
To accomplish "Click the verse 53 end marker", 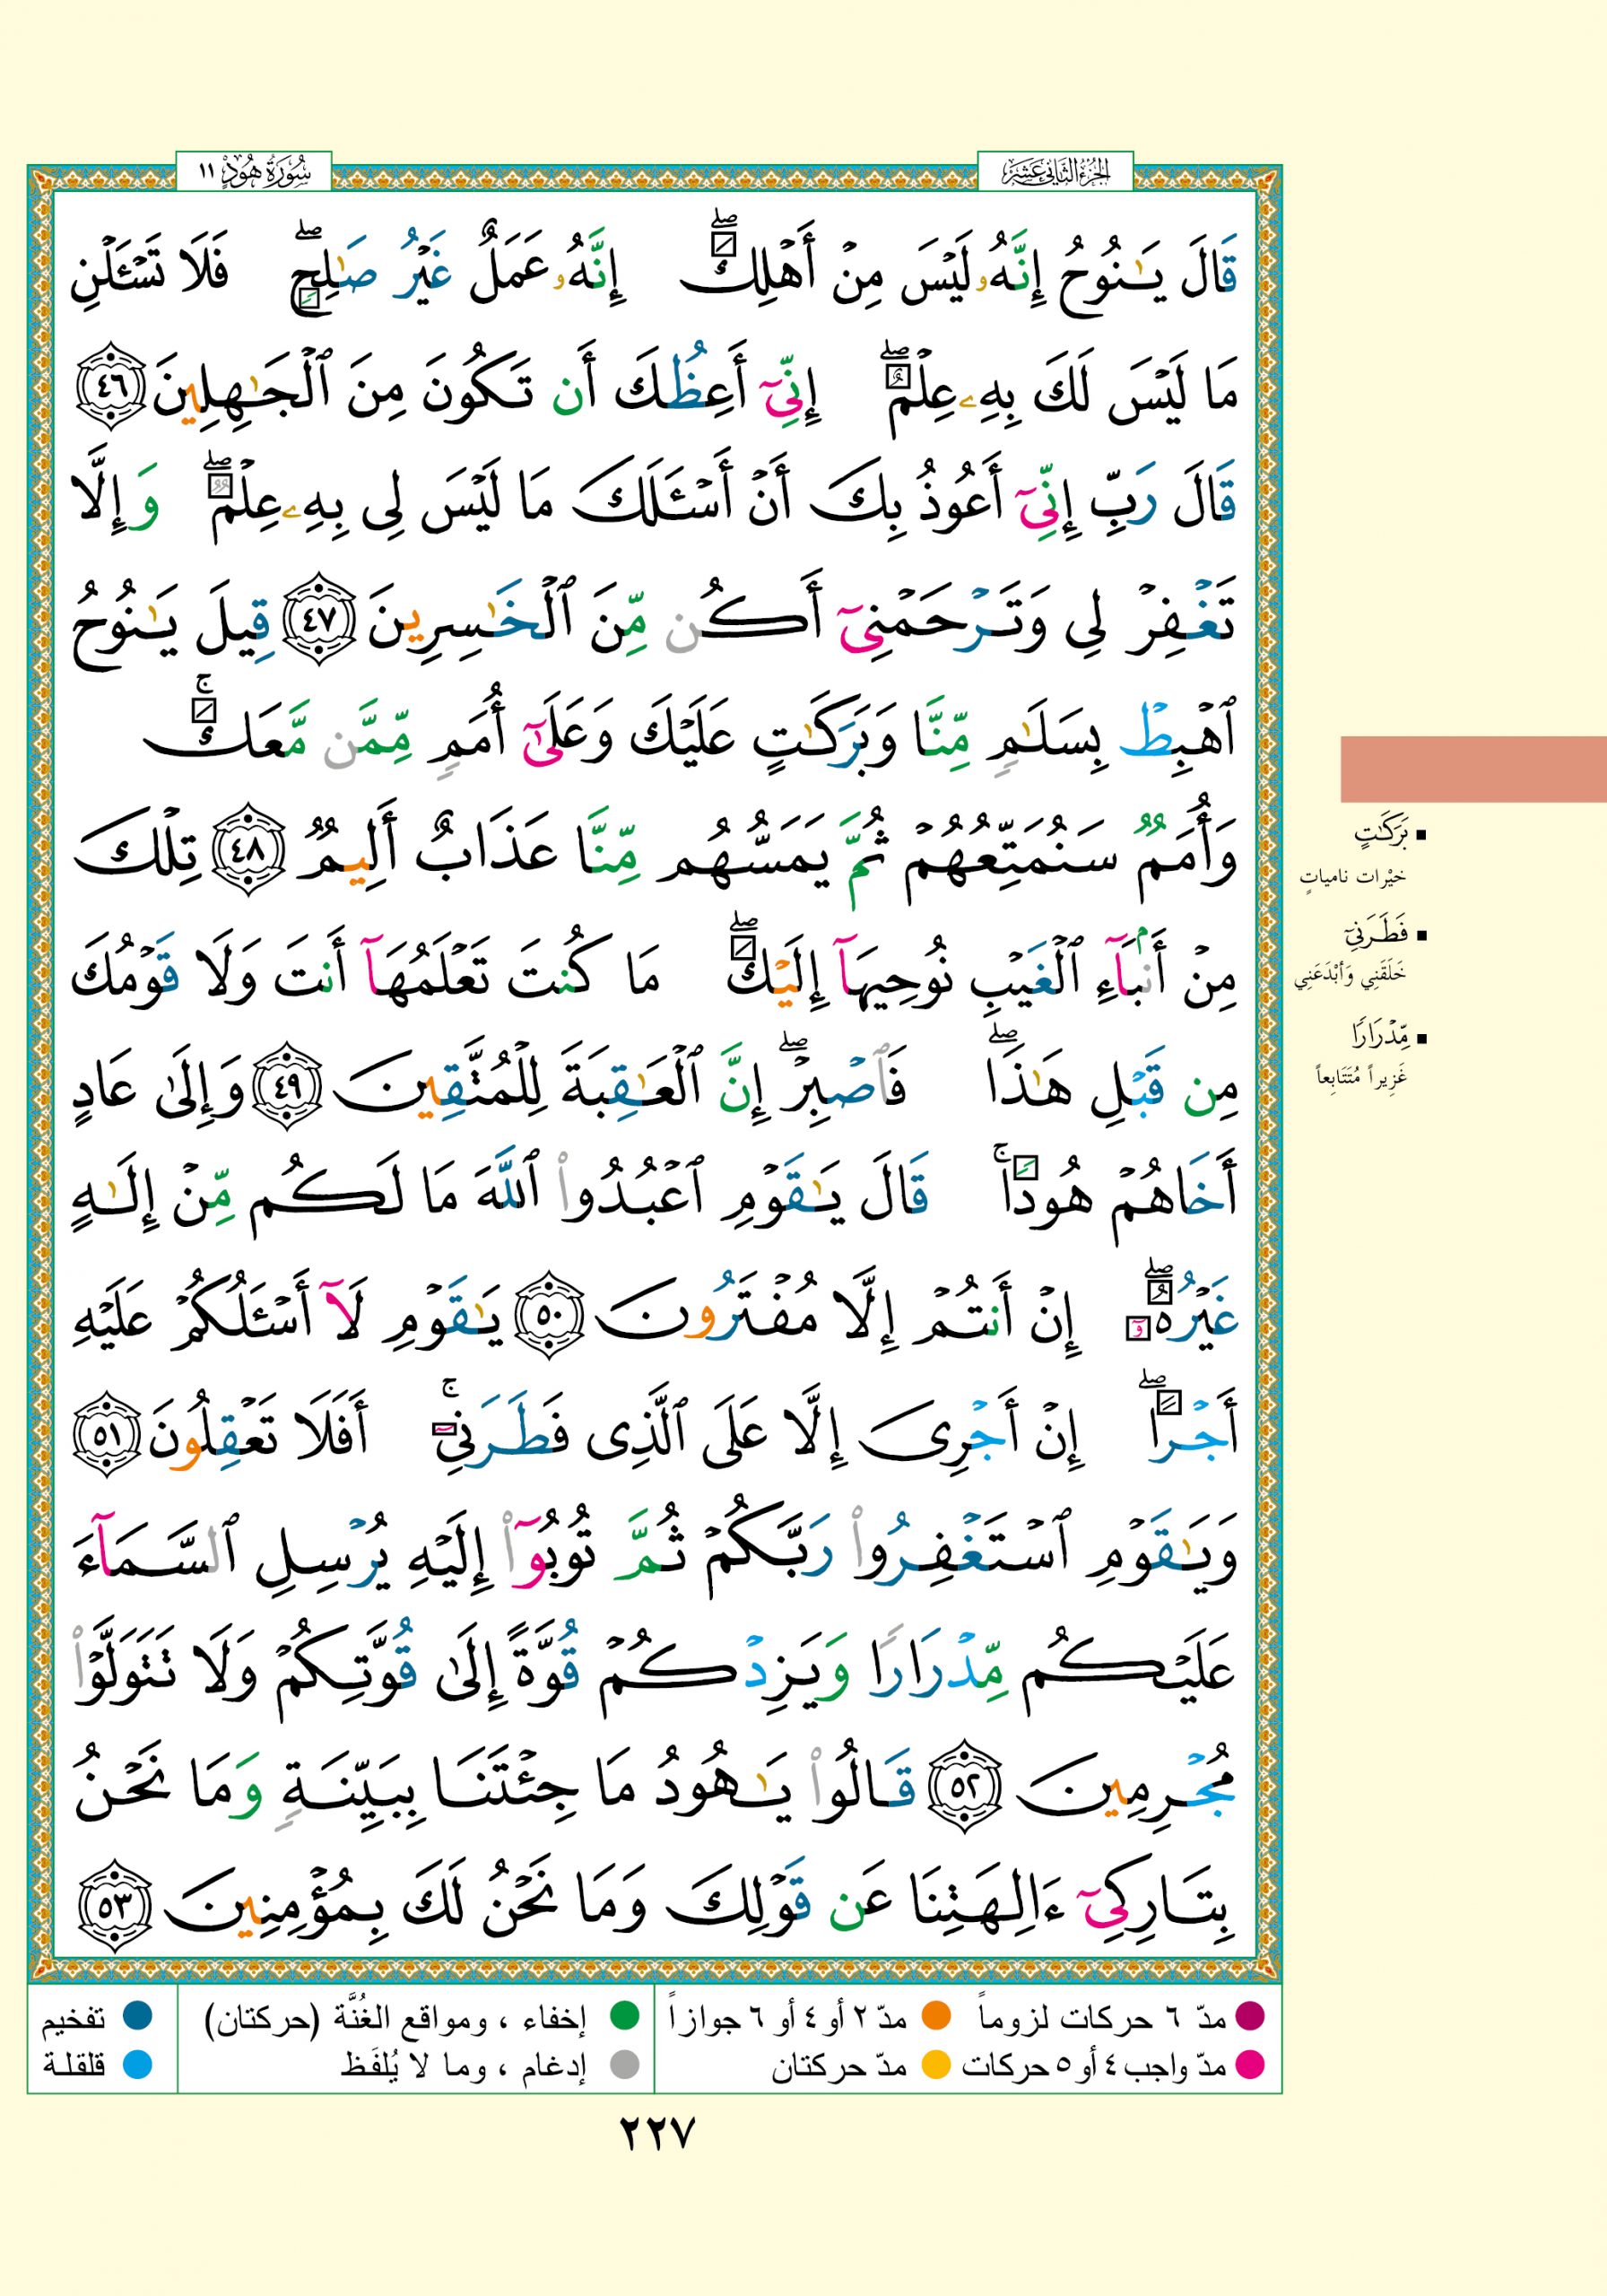I will point(114,1905).
